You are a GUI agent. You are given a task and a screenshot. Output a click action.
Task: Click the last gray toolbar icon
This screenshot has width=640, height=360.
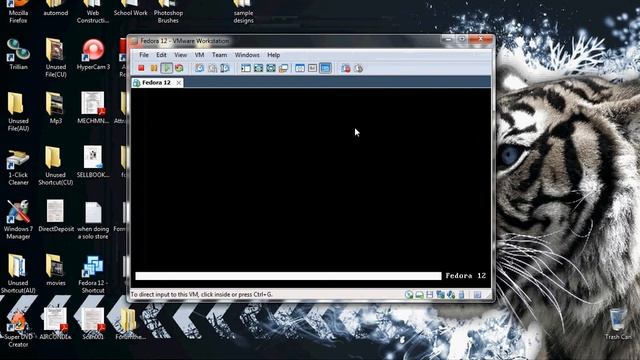tap(358, 68)
